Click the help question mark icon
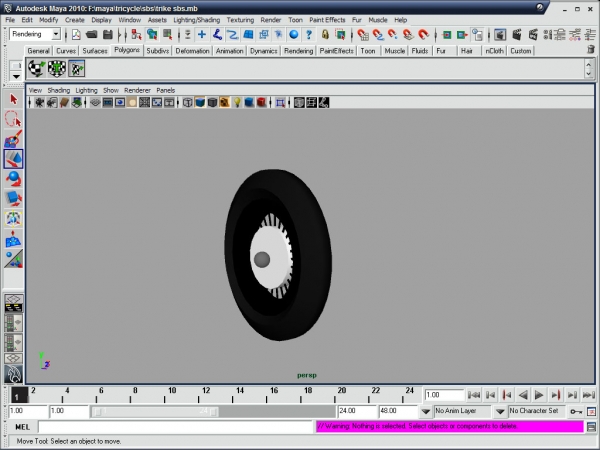Screen dimensions: 600x450 click(309, 35)
